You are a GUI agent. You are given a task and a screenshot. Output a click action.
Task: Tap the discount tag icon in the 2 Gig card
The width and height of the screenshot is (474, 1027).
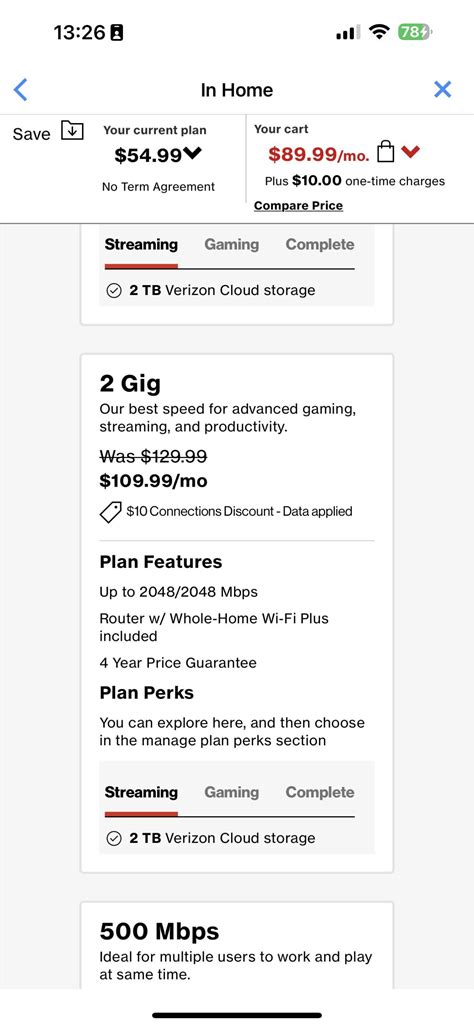tap(111, 512)
